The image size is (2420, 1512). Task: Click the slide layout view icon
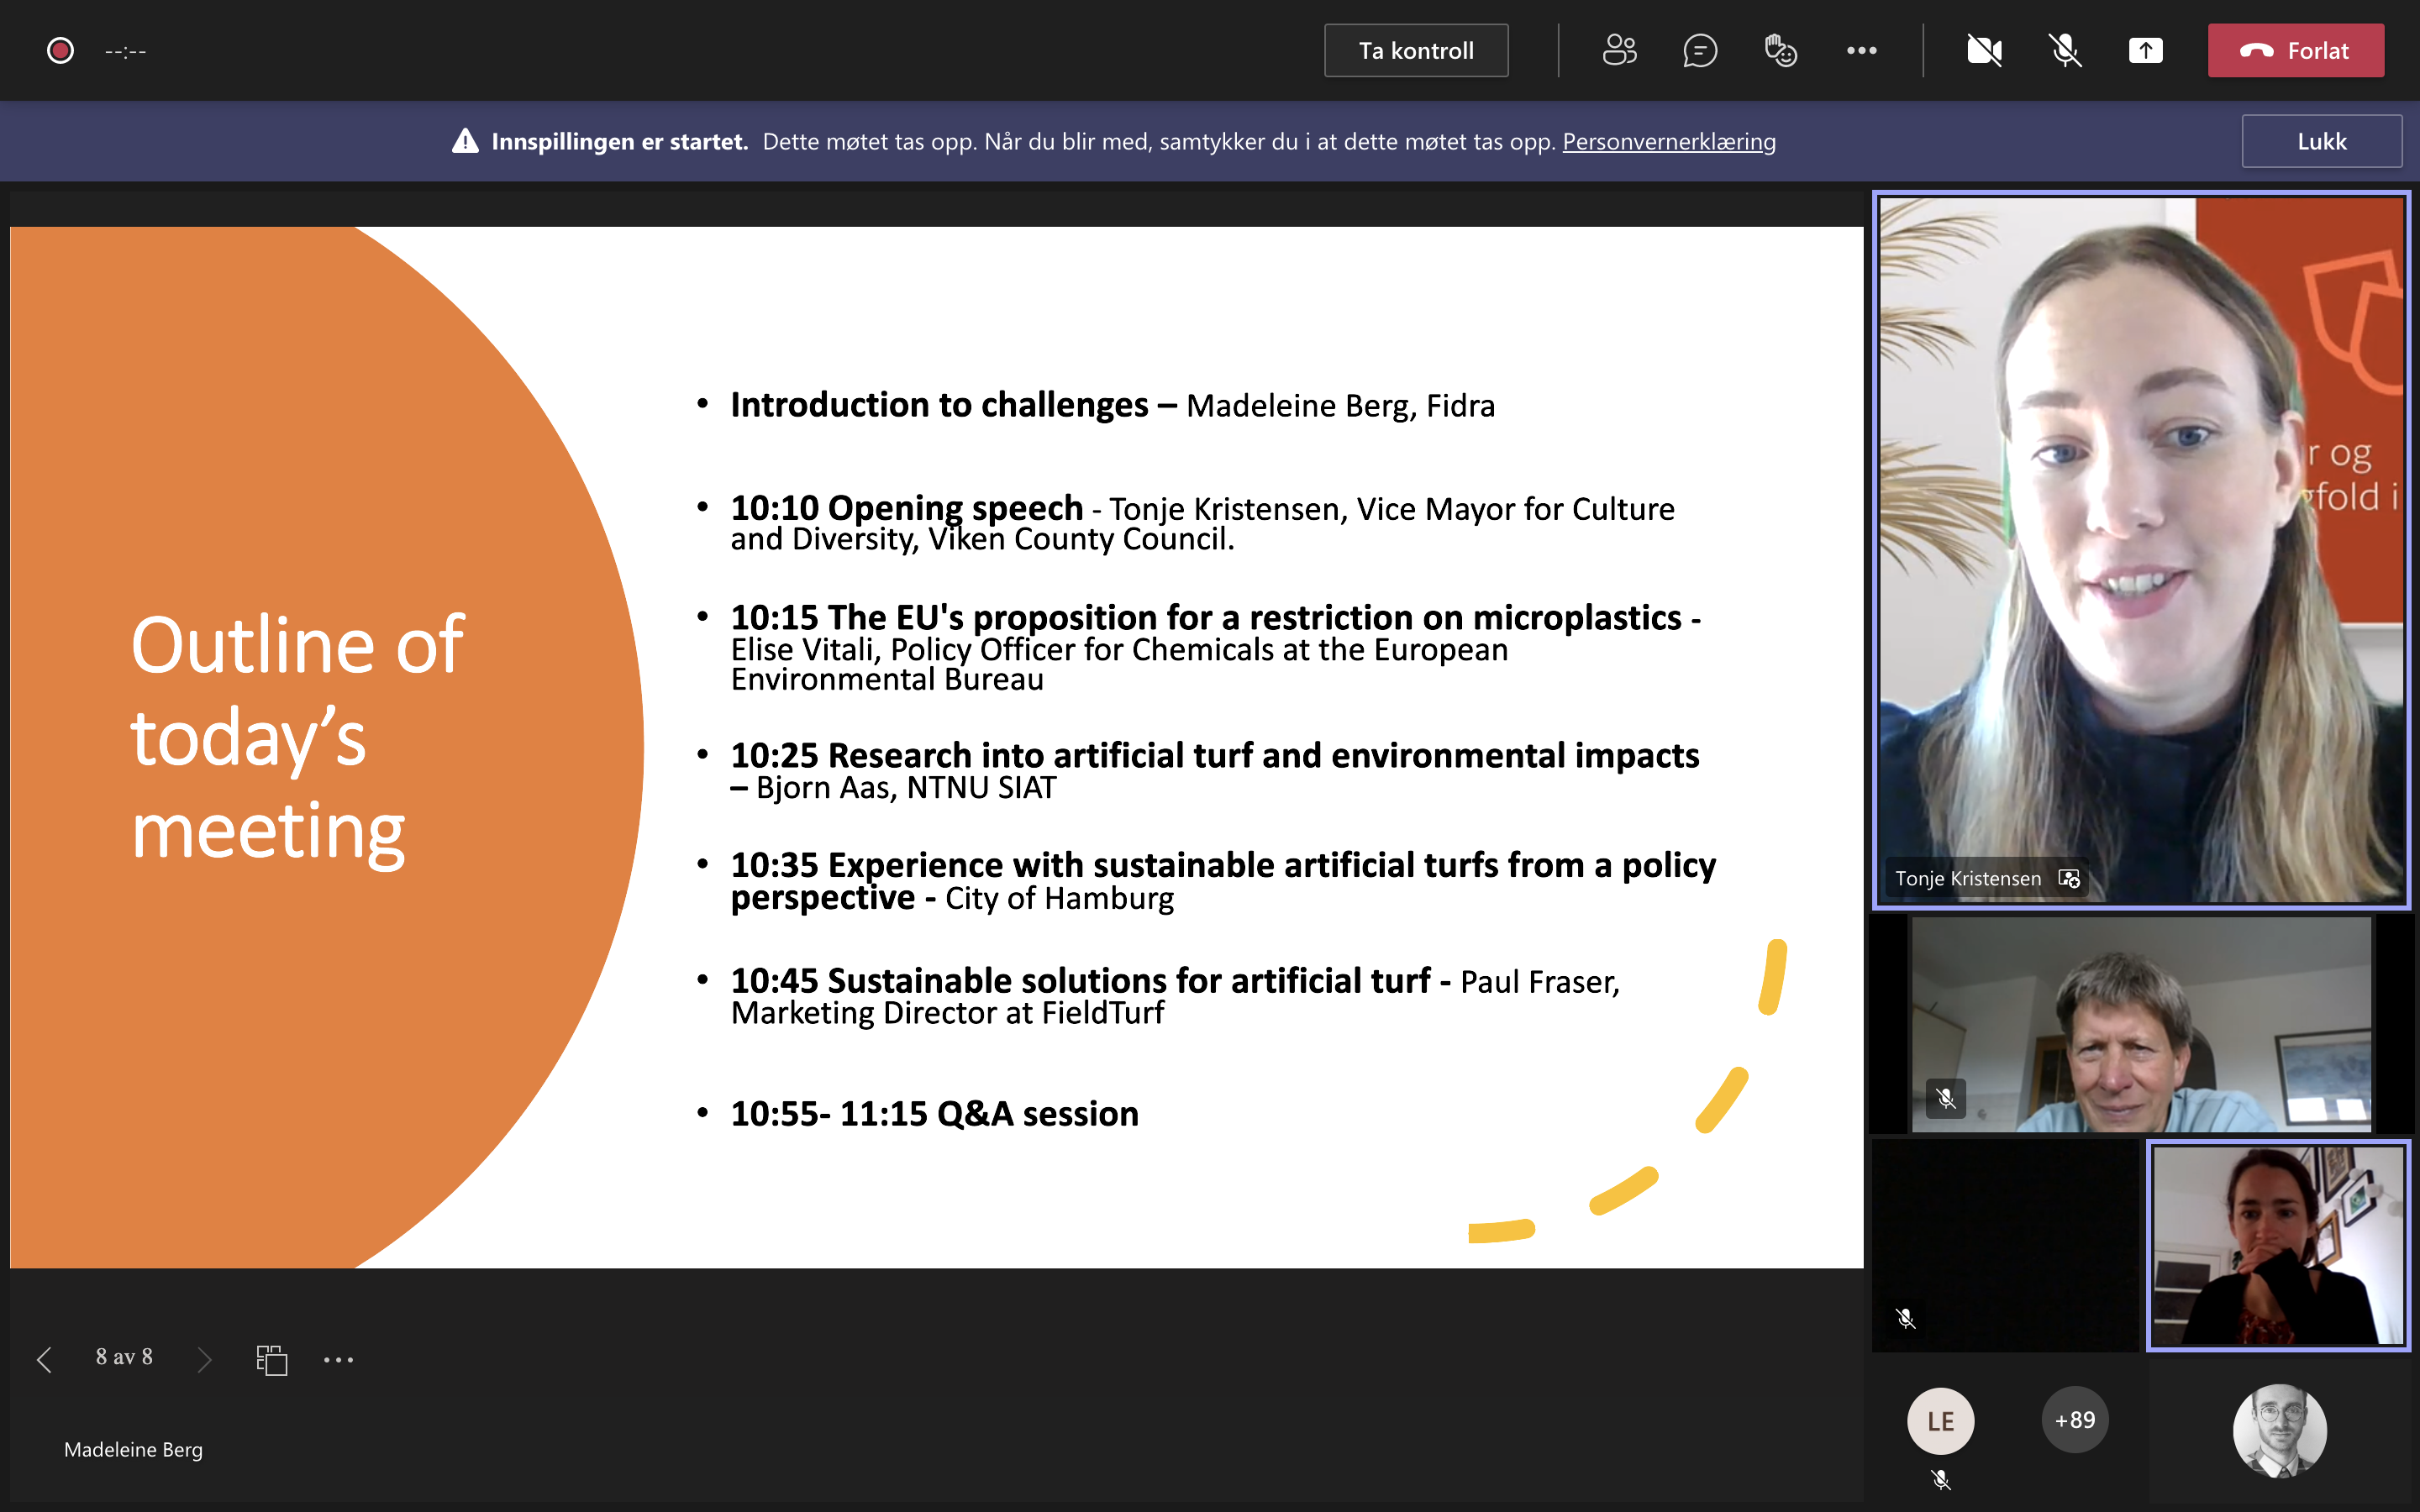271,1359
